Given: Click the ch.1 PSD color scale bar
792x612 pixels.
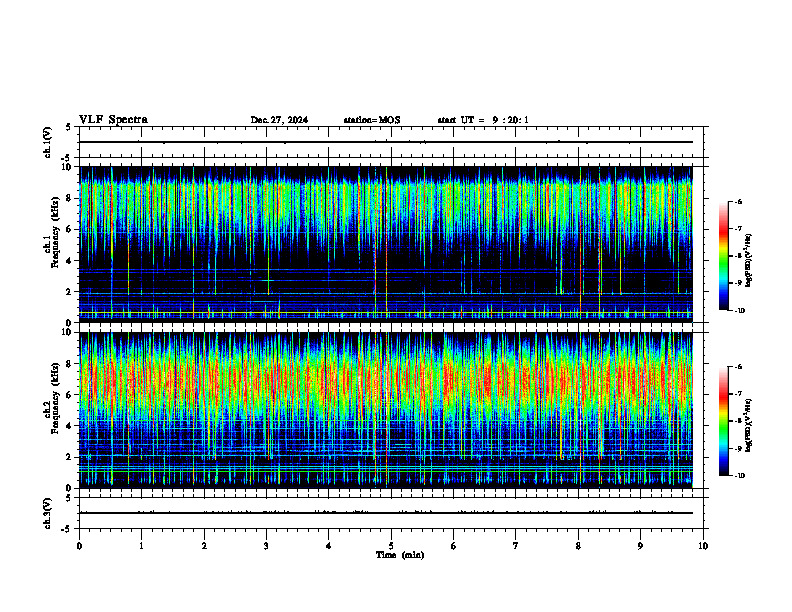Looking at the screenshot, I should pos(723,256).
